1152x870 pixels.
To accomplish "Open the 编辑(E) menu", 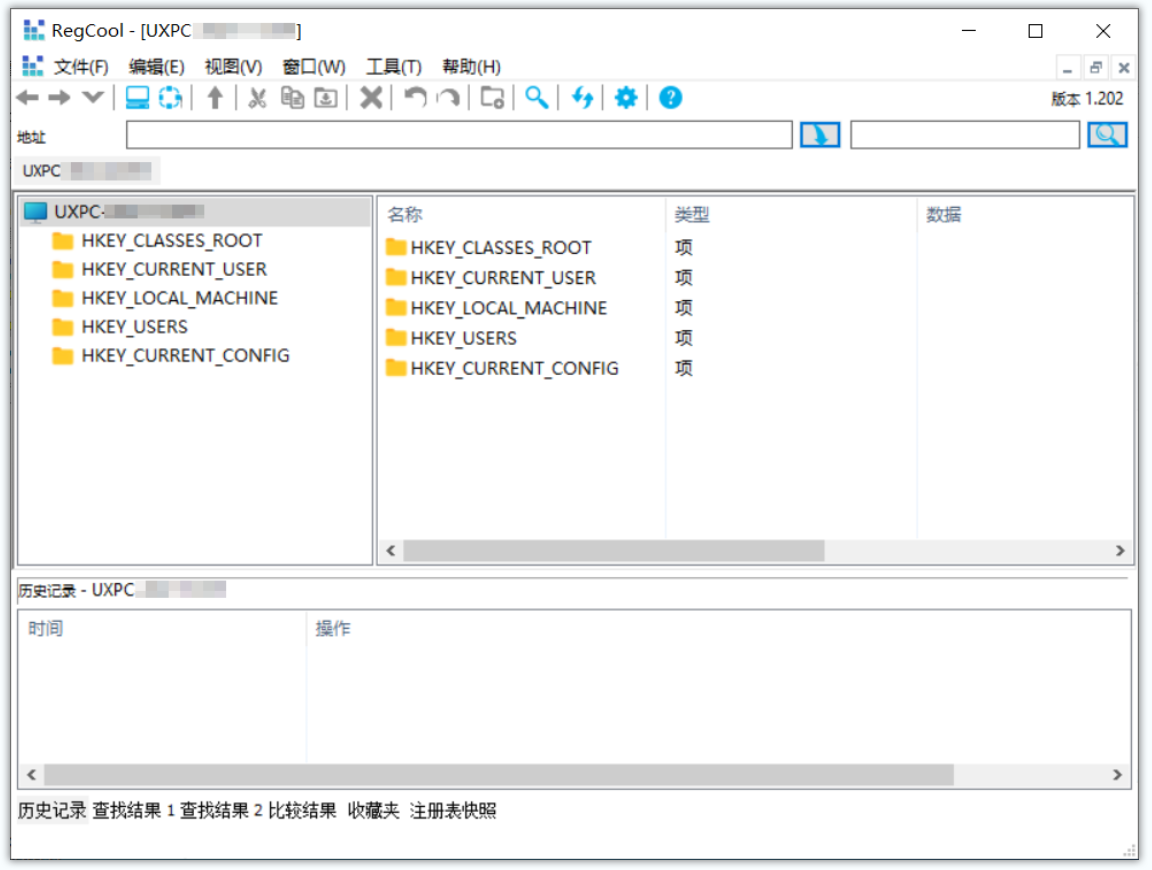I will (x=156, y=67).
